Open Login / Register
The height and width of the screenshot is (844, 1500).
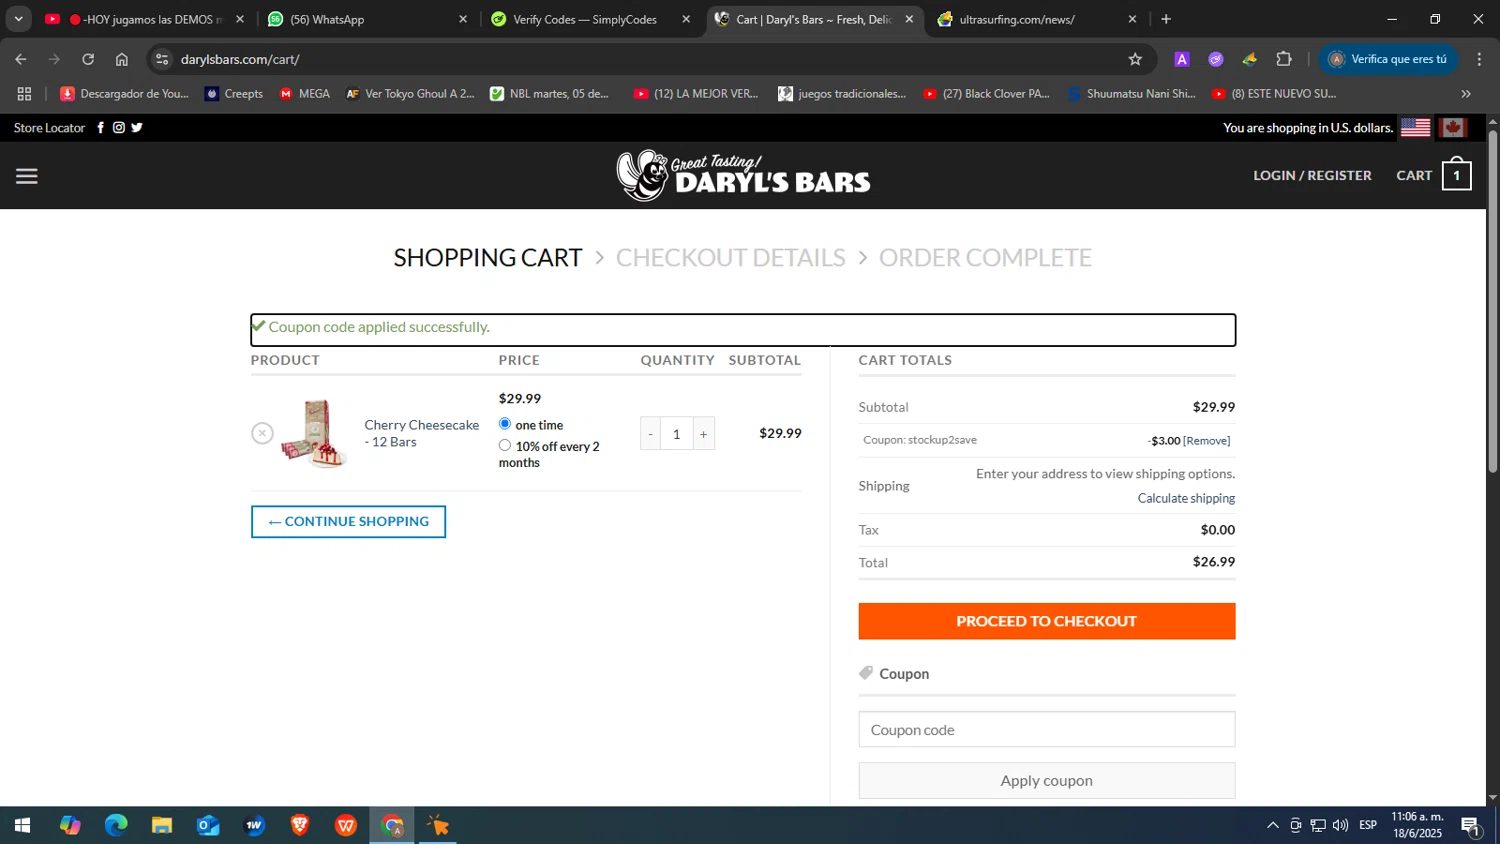(1312, 175)
